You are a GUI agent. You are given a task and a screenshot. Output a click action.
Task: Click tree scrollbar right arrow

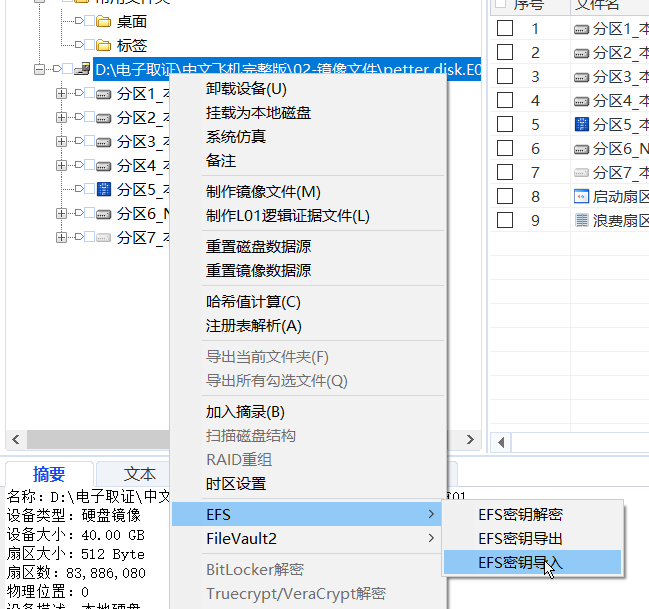tap(470, 439)
